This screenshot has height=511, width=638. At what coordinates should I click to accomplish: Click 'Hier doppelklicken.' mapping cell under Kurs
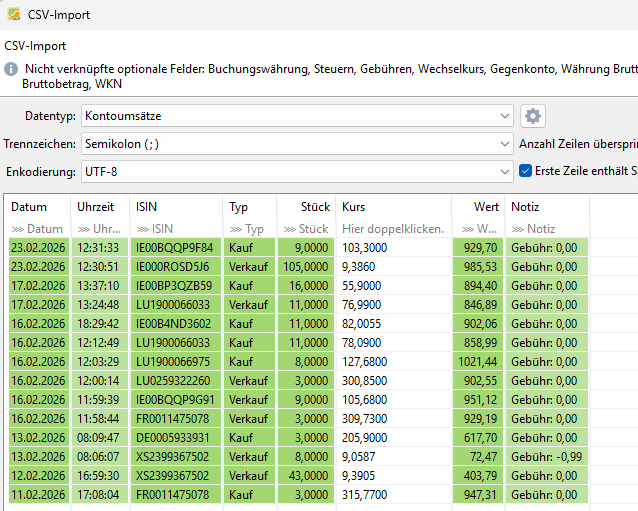[x=392, y=229]
